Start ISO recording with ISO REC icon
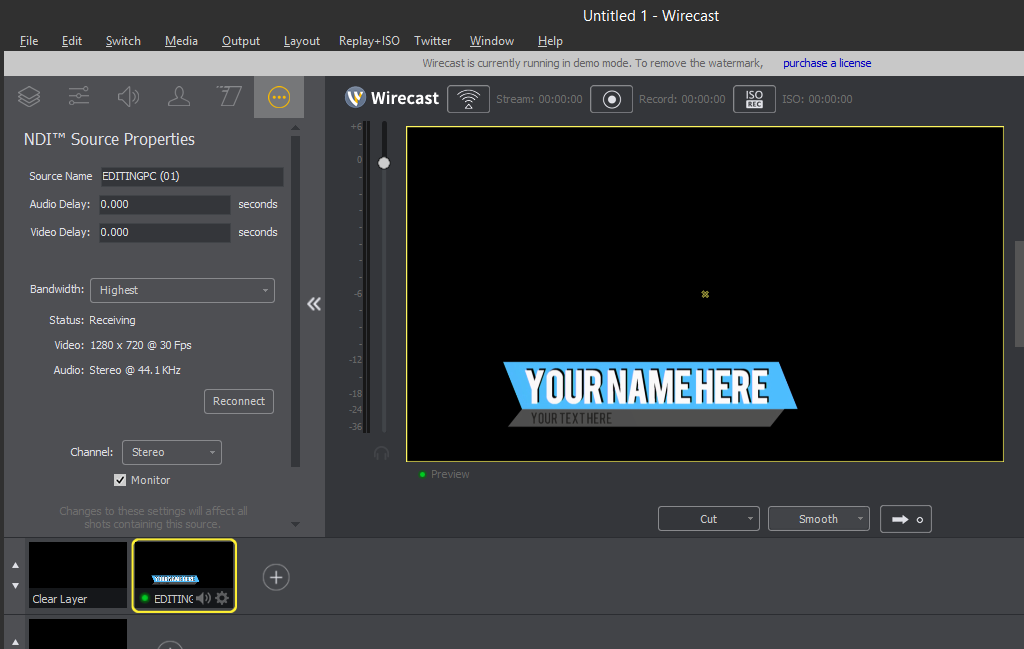The height and width of the screenshot is (649, 1024). point(754,99)
